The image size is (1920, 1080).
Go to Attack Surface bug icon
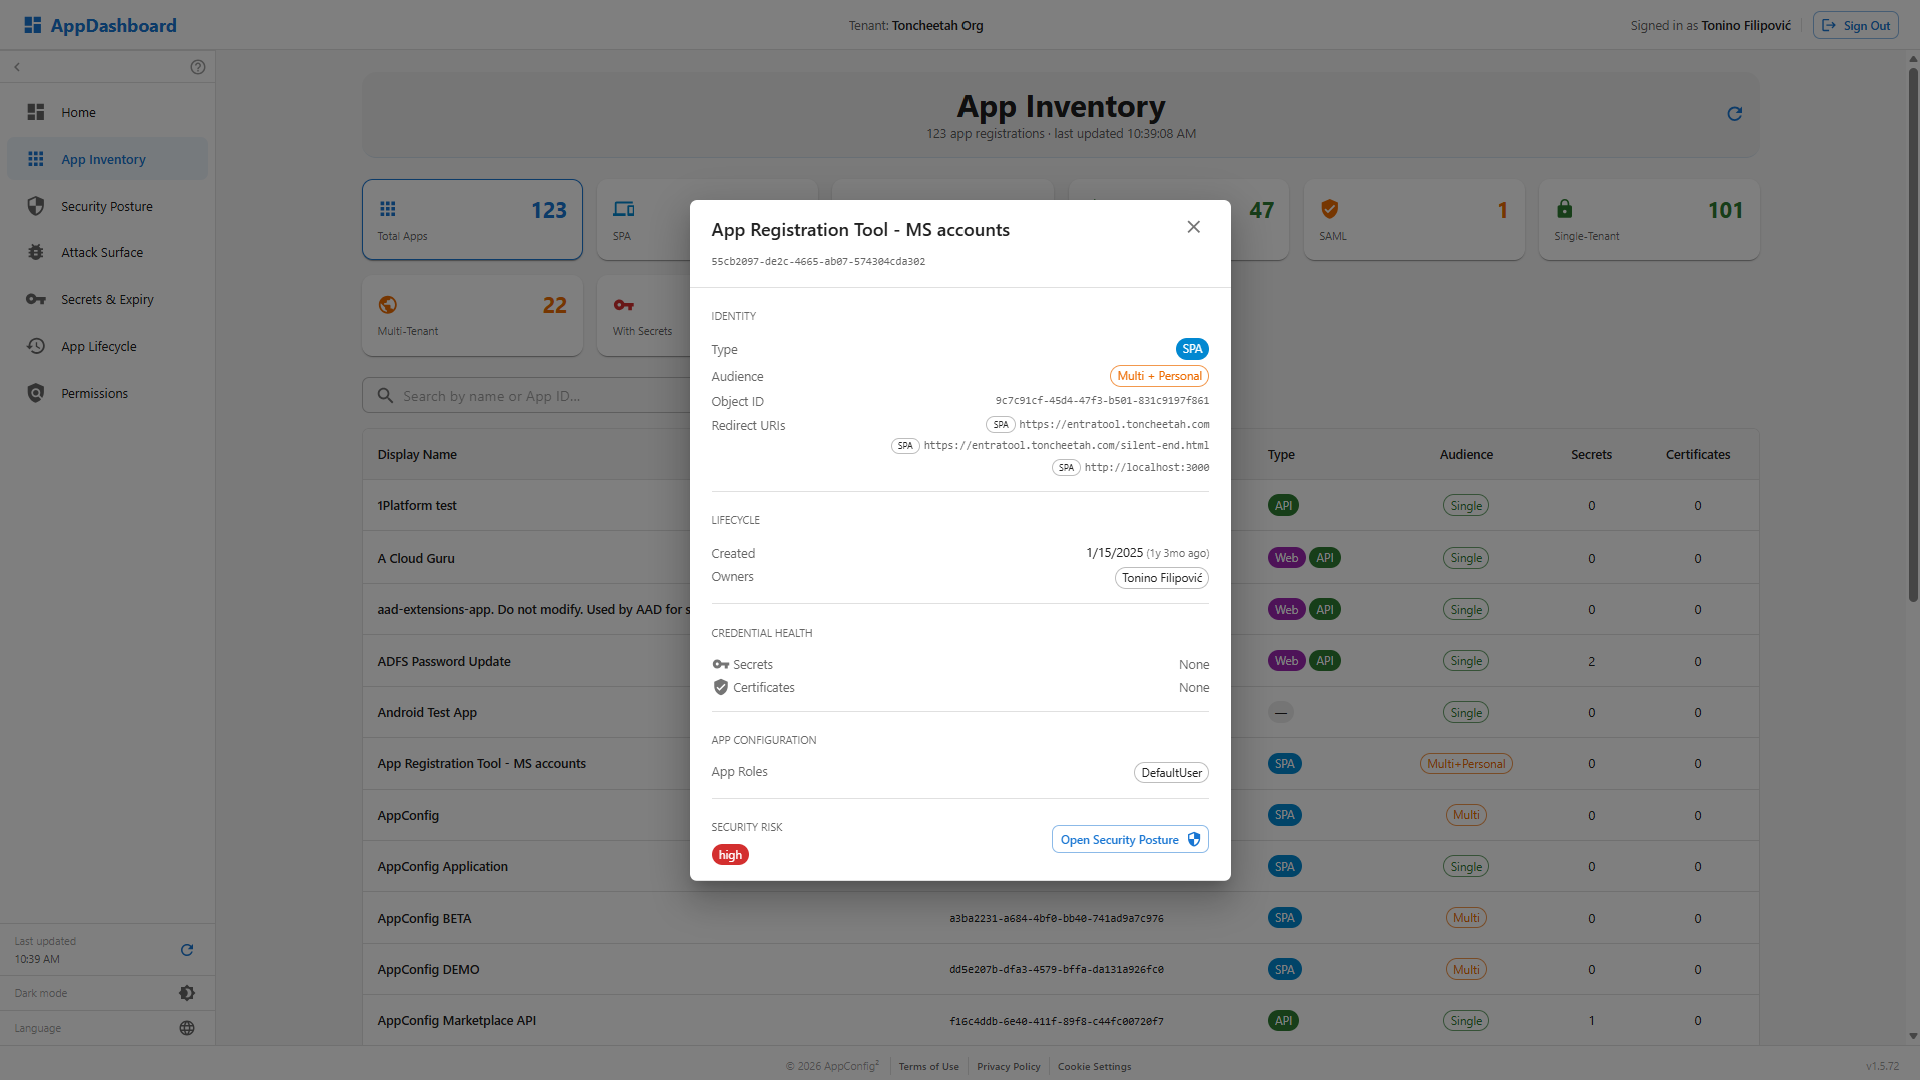[36, 252]
